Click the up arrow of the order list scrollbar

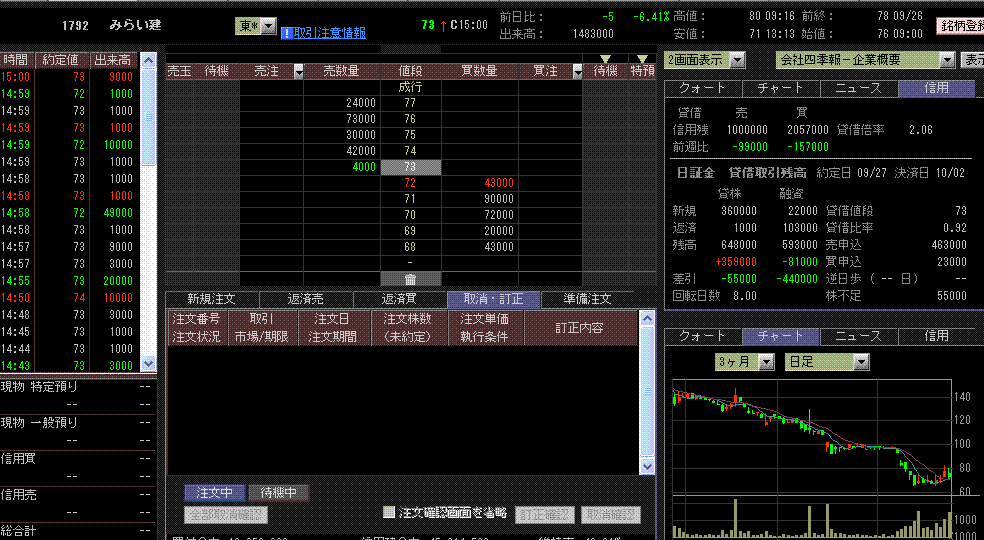(646, 317)
